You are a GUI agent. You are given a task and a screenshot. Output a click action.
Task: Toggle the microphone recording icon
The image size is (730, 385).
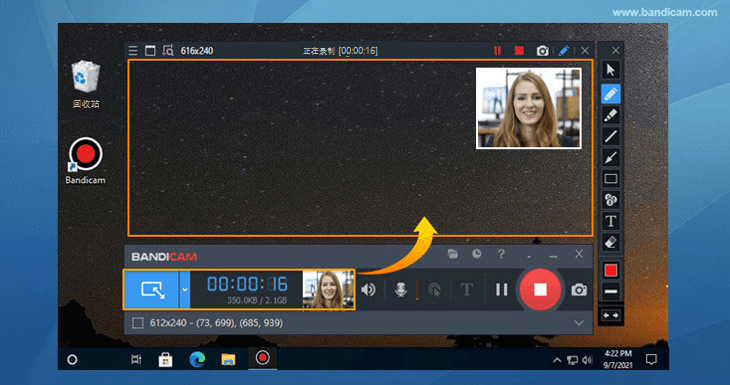tap(400, 290)
